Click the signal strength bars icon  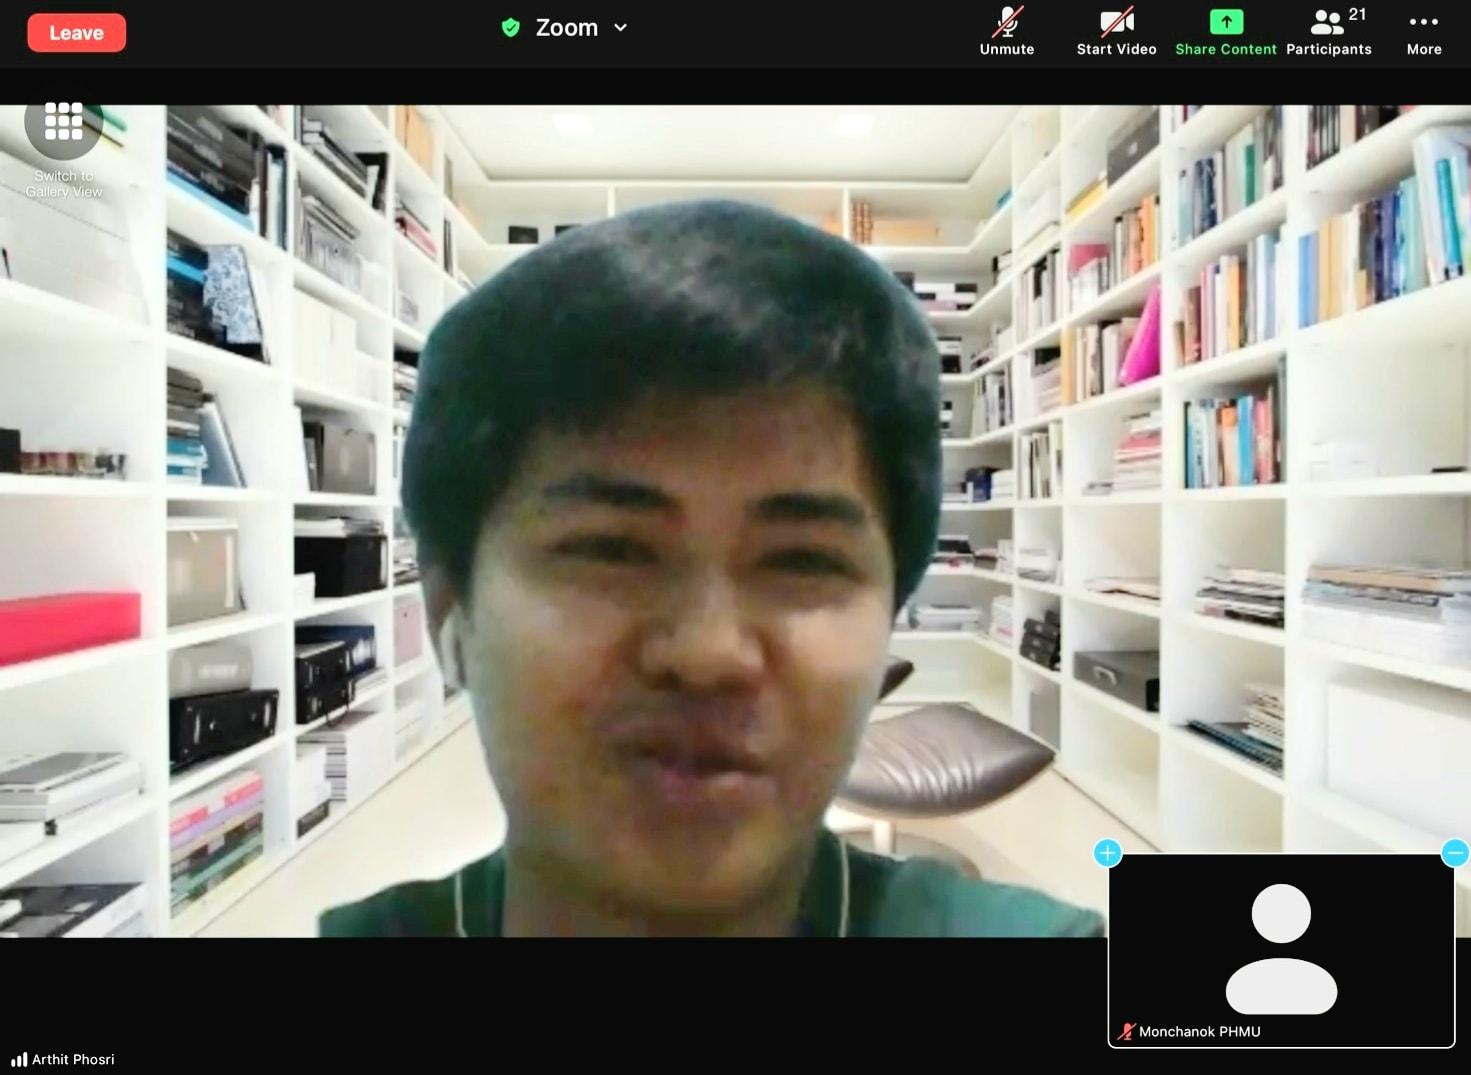[x=19, y=1060]
